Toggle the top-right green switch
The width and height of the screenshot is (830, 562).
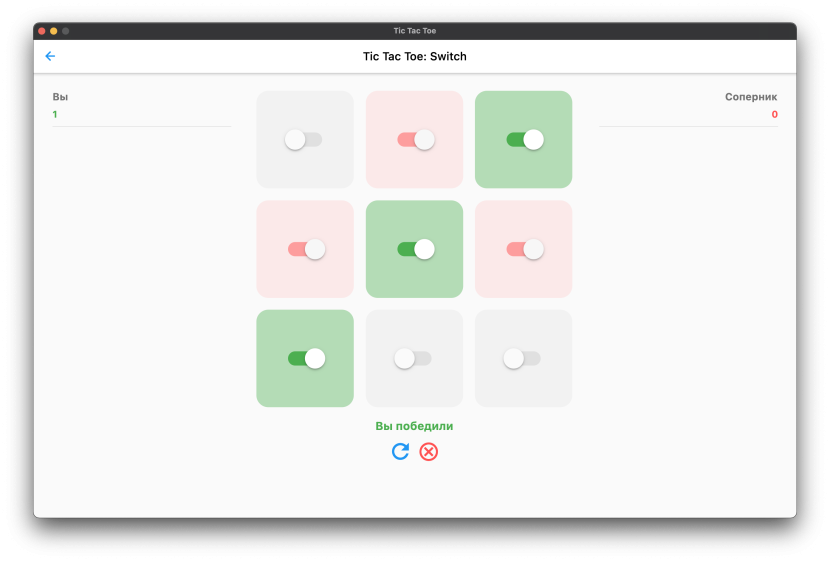[x=524, y=140]
